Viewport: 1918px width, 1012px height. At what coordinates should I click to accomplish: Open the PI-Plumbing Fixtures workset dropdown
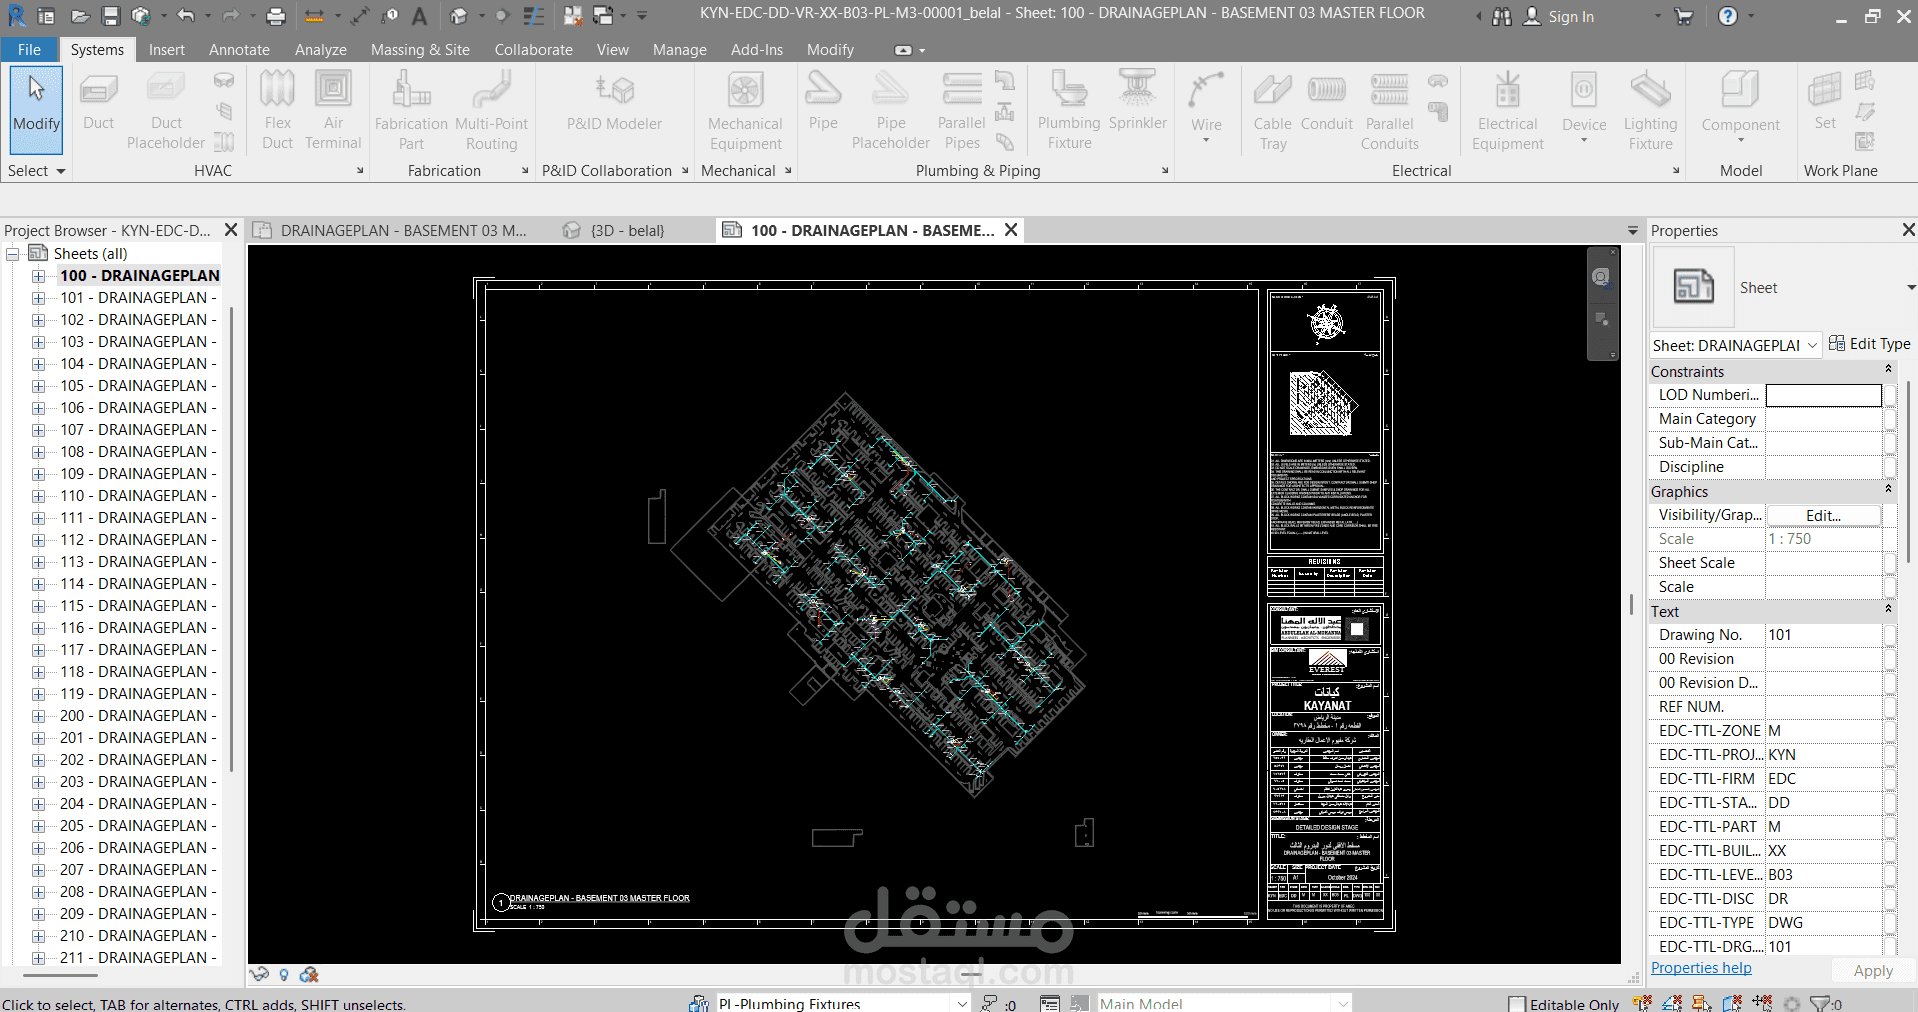[962, 1003]
